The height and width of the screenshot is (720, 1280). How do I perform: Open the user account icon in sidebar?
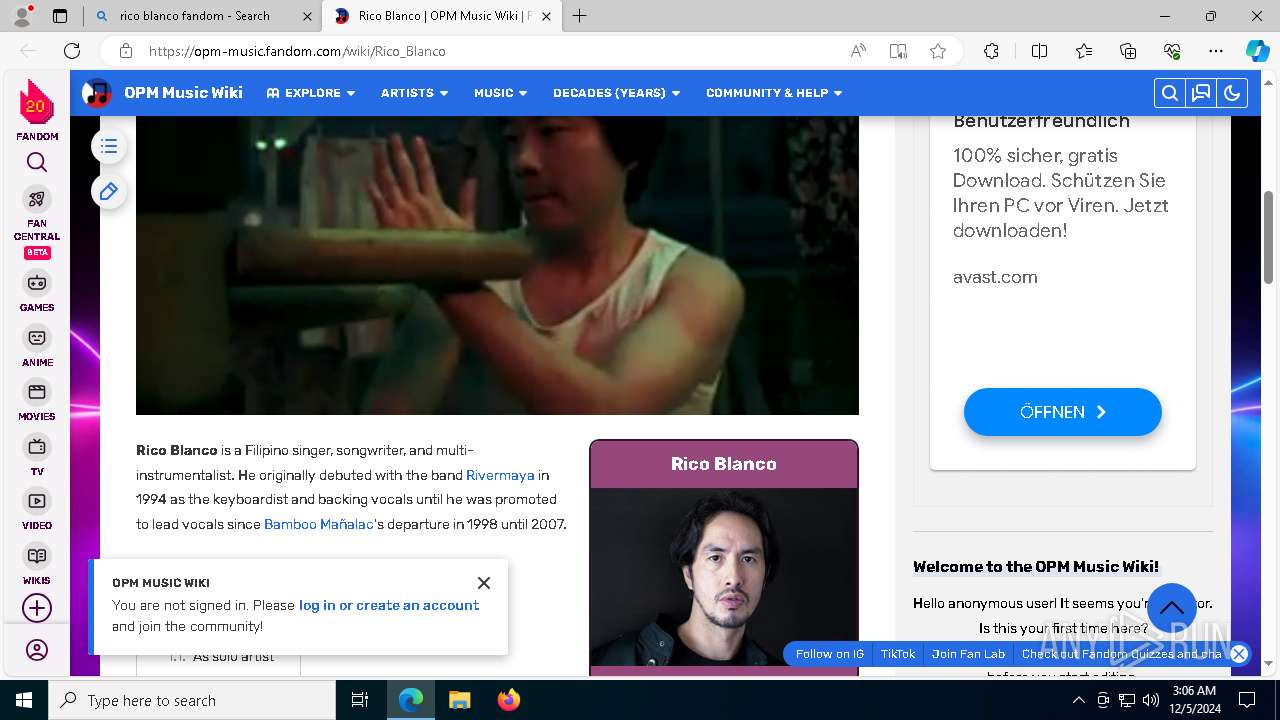pos(37,650)
